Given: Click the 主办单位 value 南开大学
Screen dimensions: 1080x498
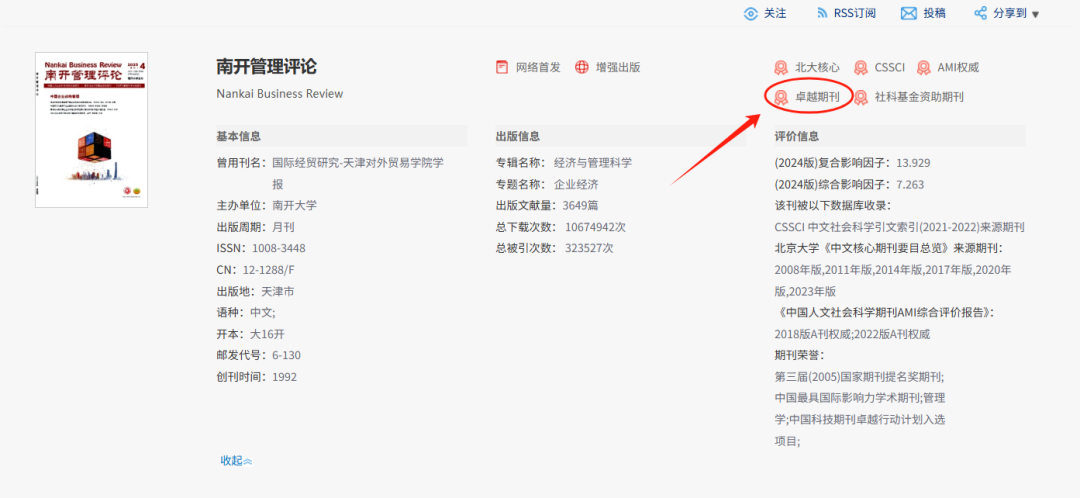Looking at the screenshot, I should tap(295, 205).
